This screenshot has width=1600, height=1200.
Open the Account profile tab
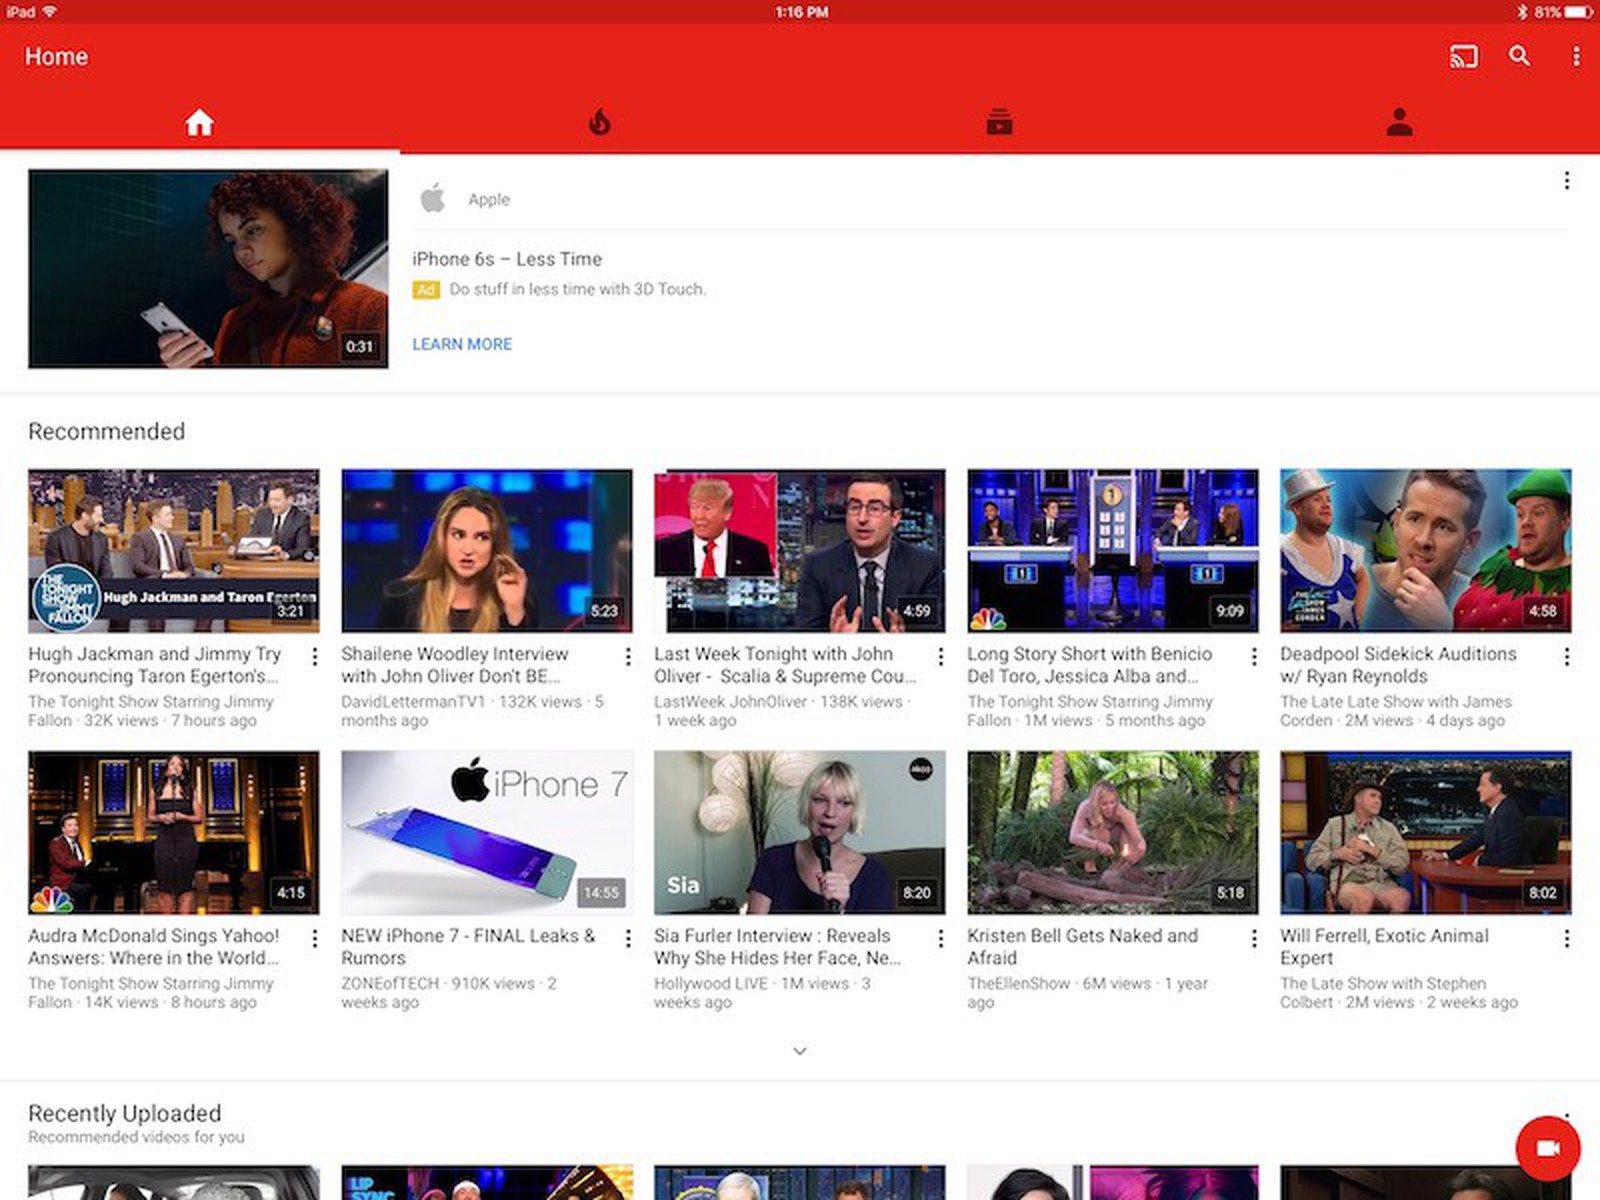[x=1399, y=123]
